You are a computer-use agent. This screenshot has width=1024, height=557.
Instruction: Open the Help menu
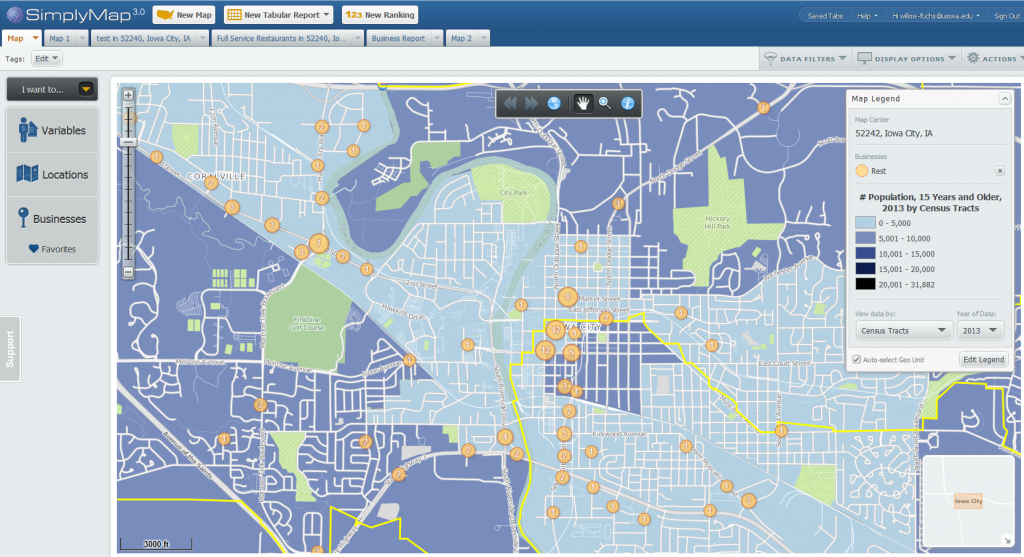click(867, 16)
